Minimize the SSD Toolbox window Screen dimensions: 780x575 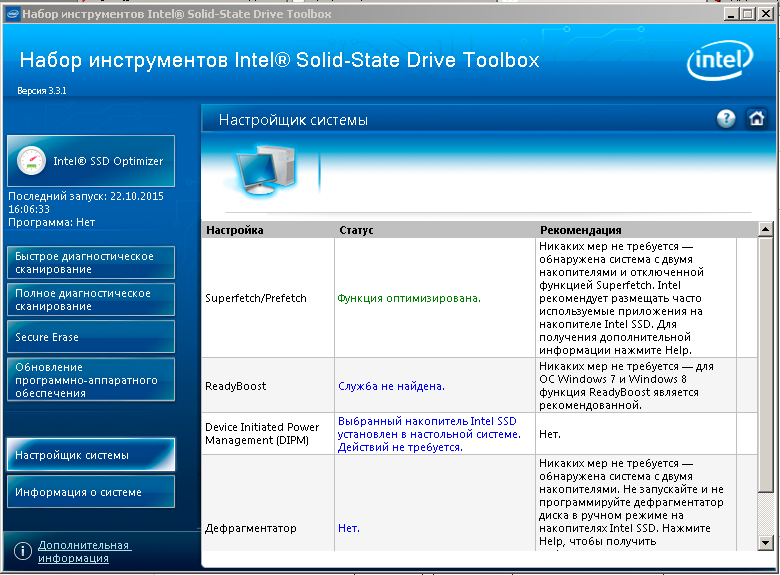pyautogui.click(x=730, y=14)
